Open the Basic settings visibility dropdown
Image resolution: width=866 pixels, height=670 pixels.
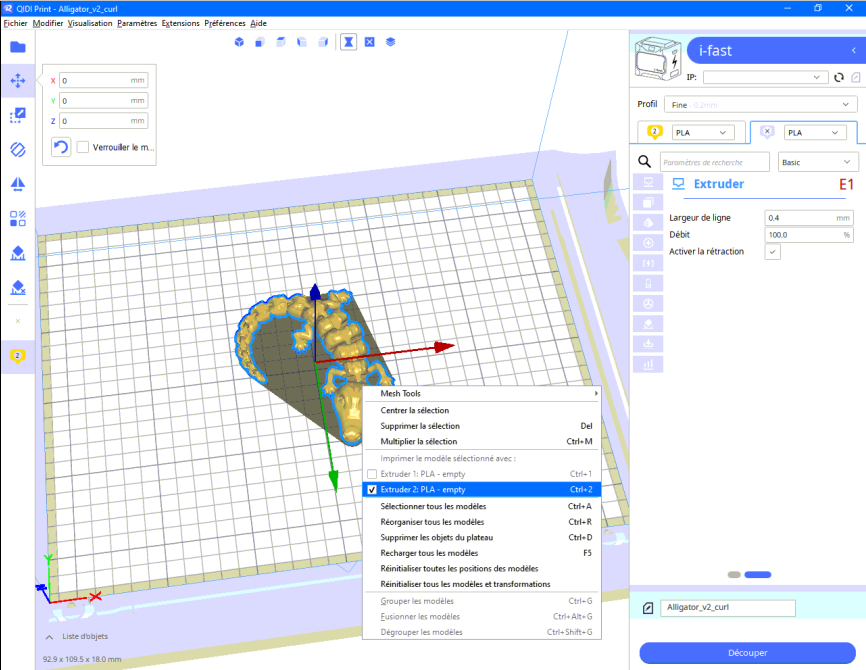pyautogui.click(x=817, y=162)
